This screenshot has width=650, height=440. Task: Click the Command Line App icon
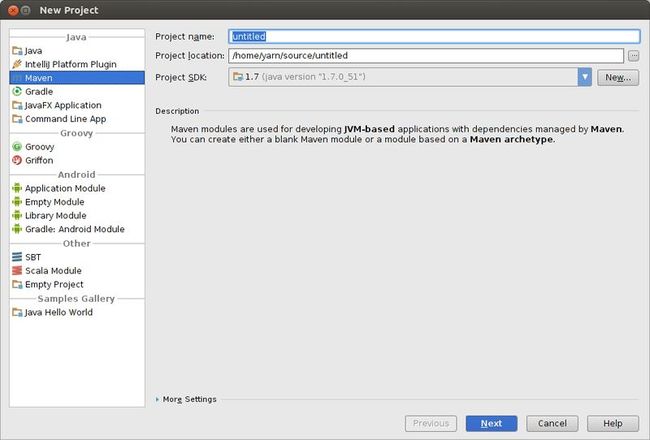17,119
